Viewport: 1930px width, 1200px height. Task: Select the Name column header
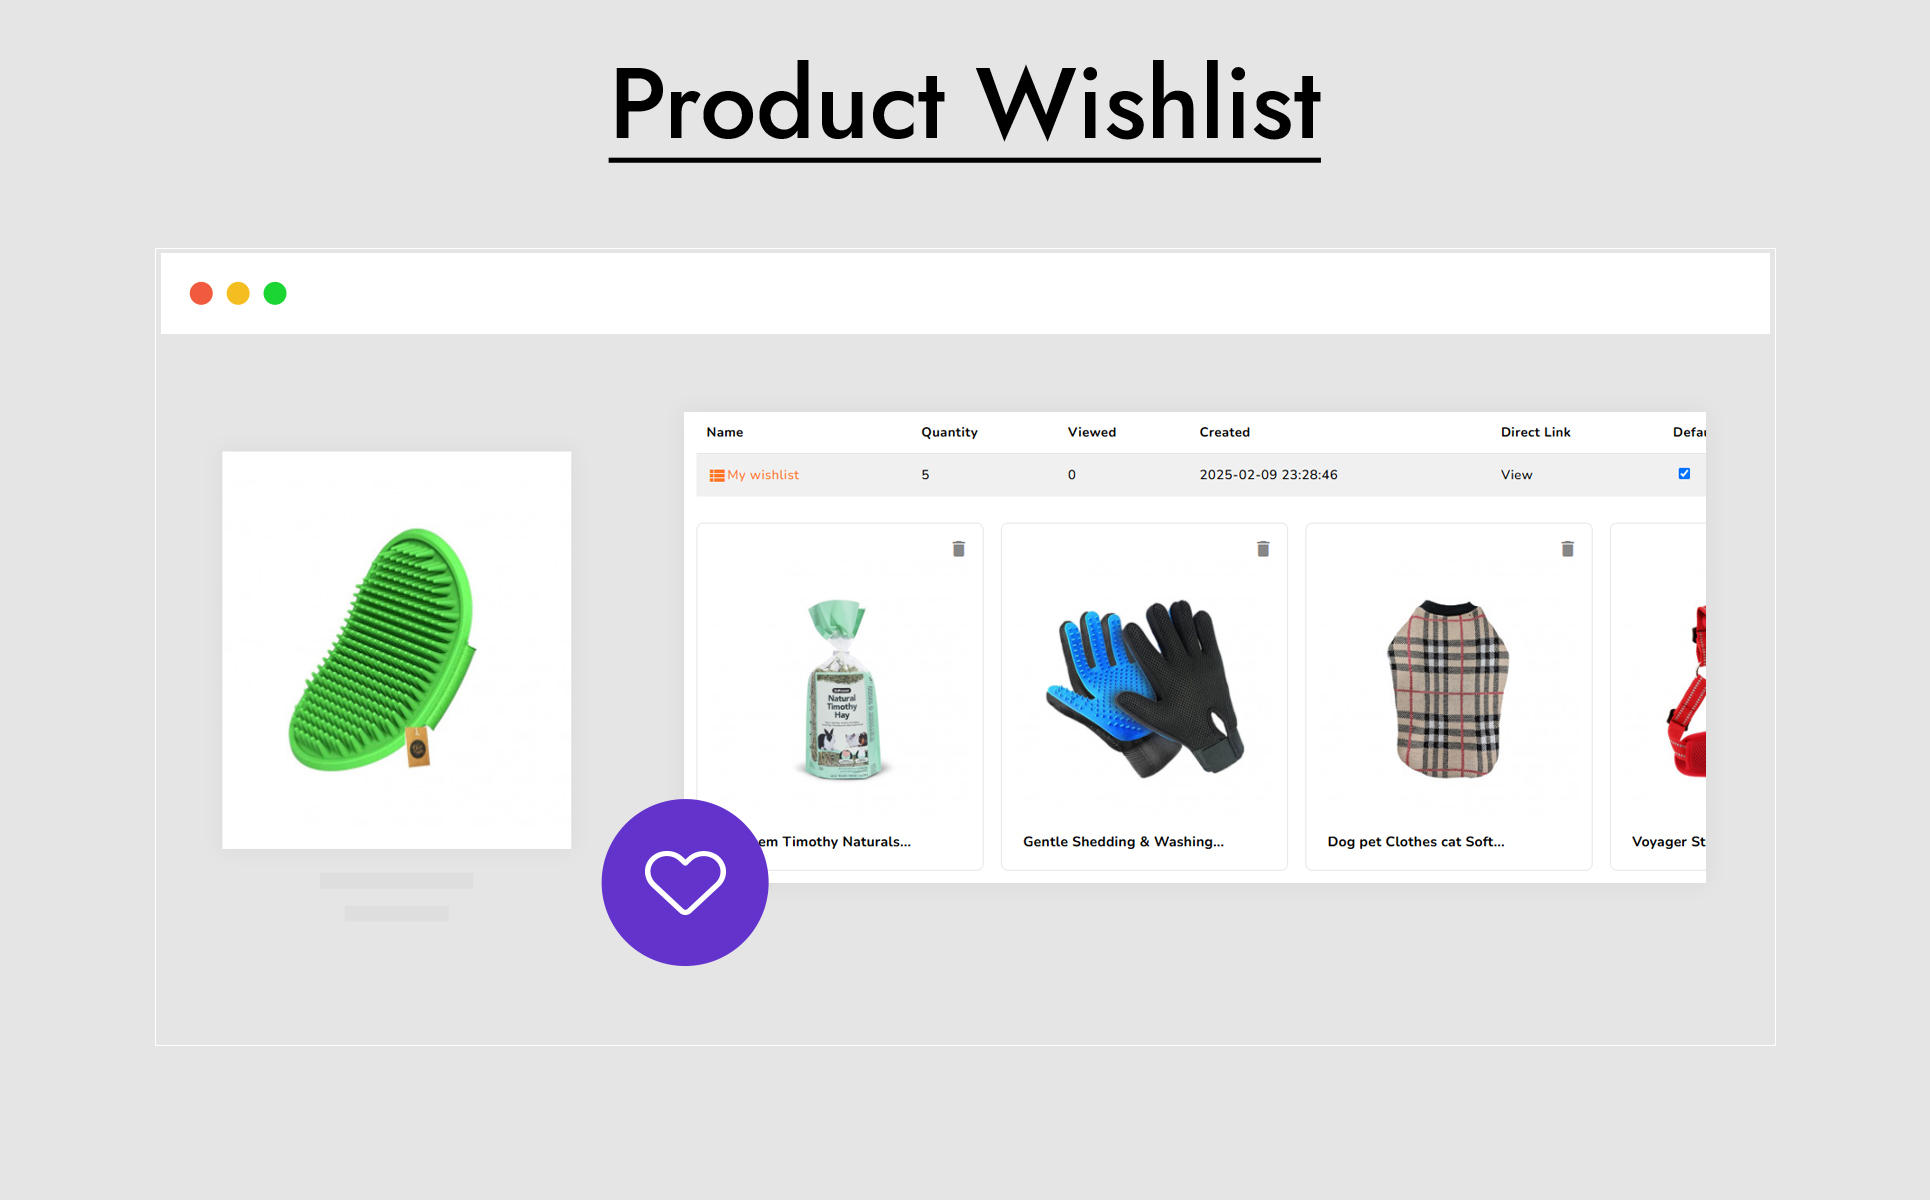(725, 432)
